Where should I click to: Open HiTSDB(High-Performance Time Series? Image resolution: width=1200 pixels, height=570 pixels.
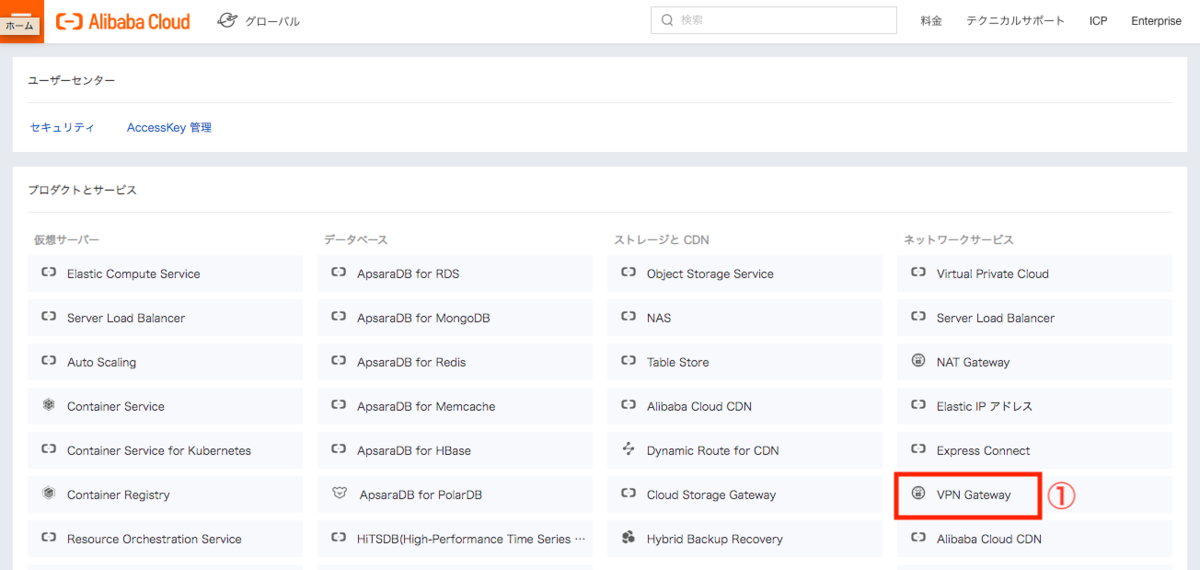coord(455,539)
